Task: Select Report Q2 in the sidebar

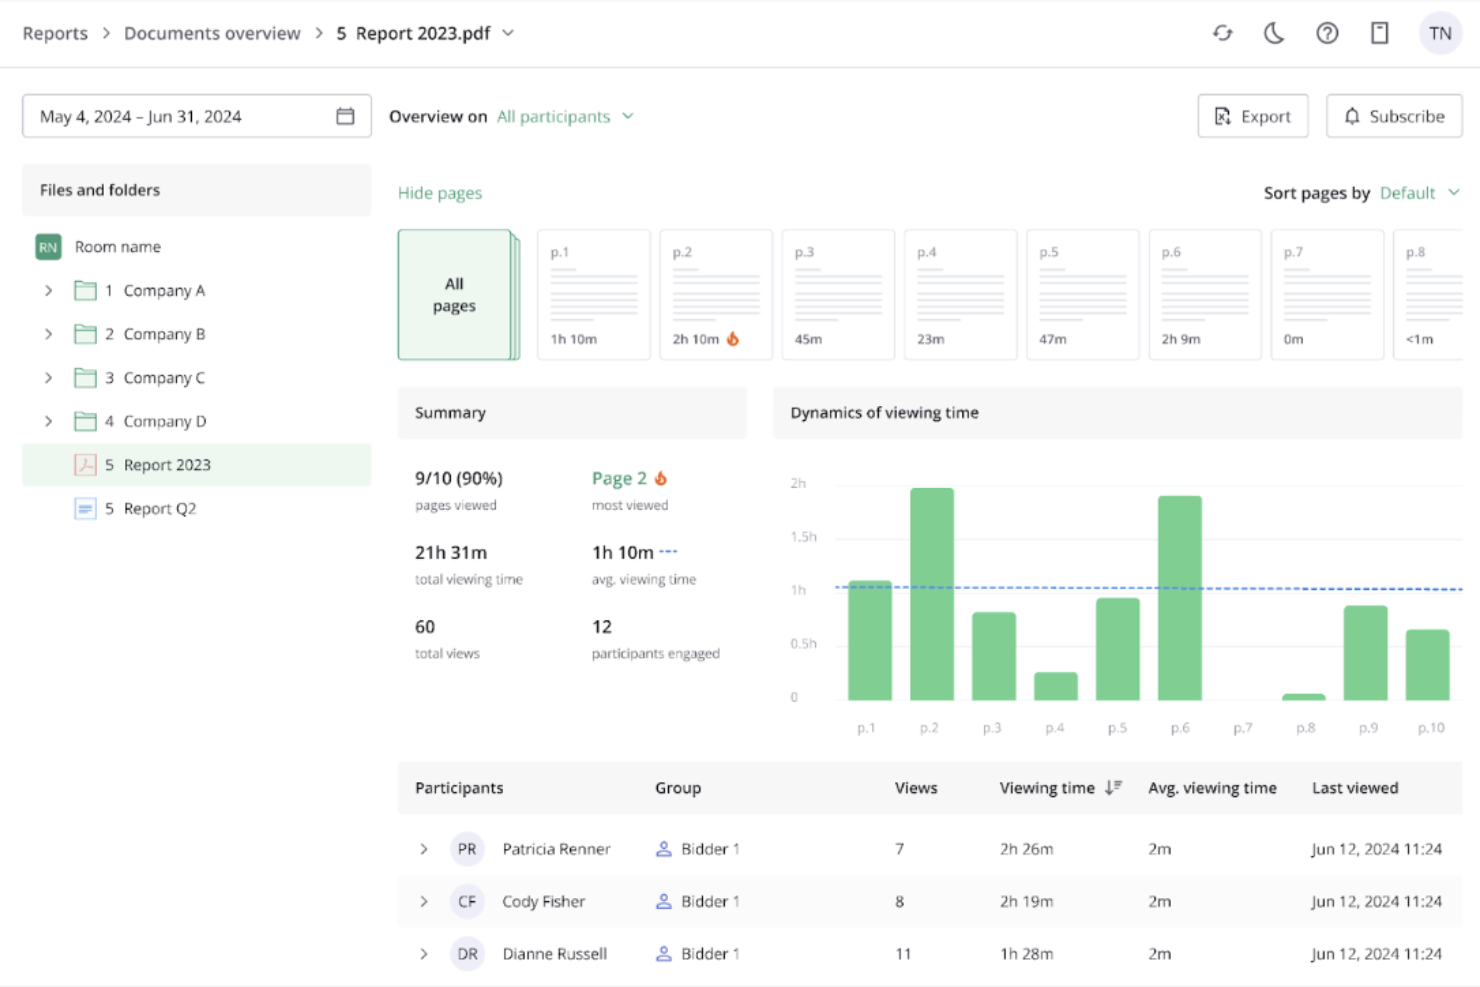Action: coord(158,508)
